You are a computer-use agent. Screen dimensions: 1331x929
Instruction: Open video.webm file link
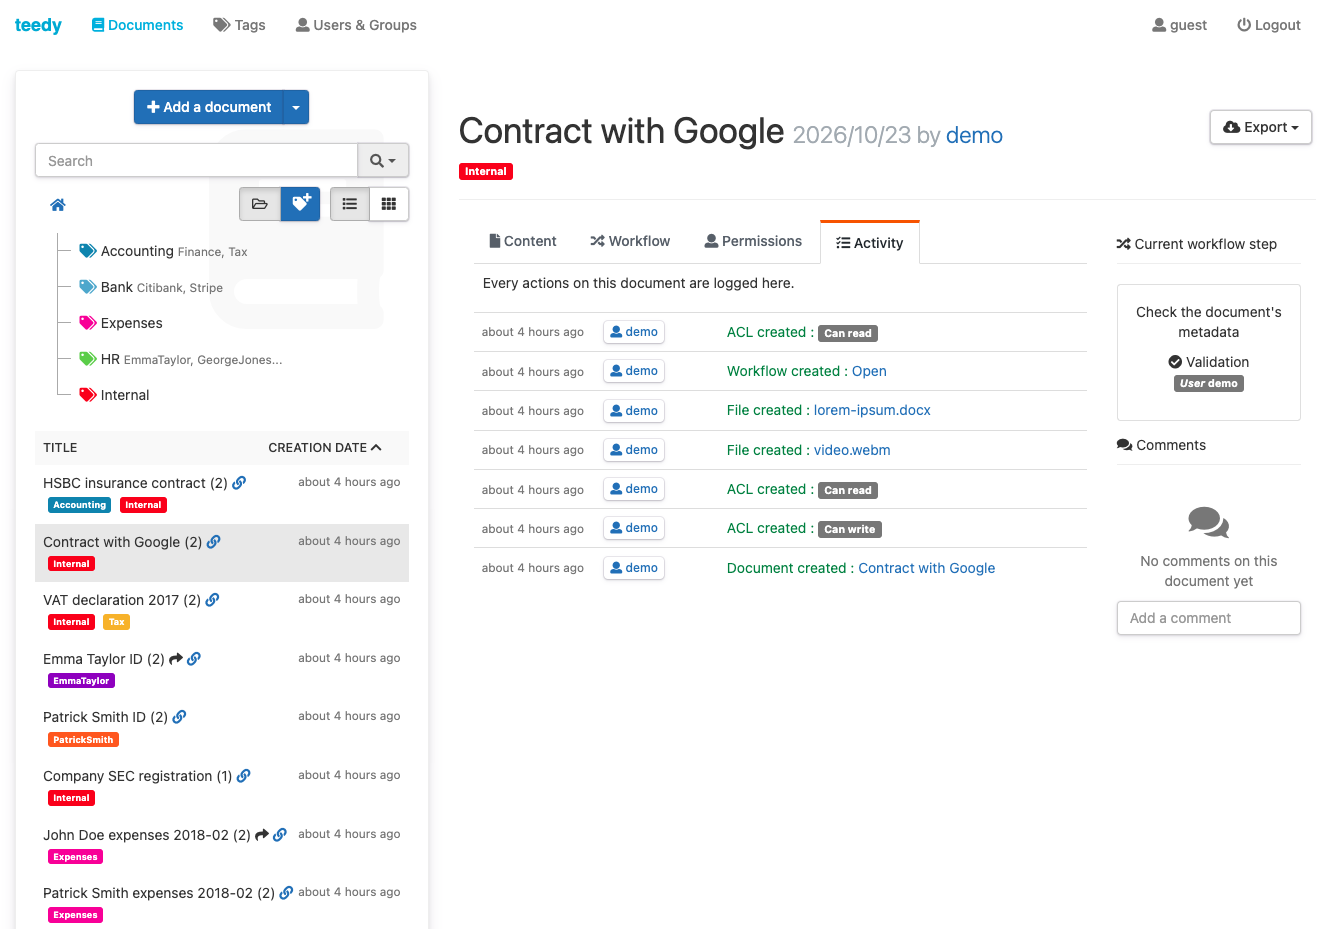pyautogui.click(x=852, y=450)
